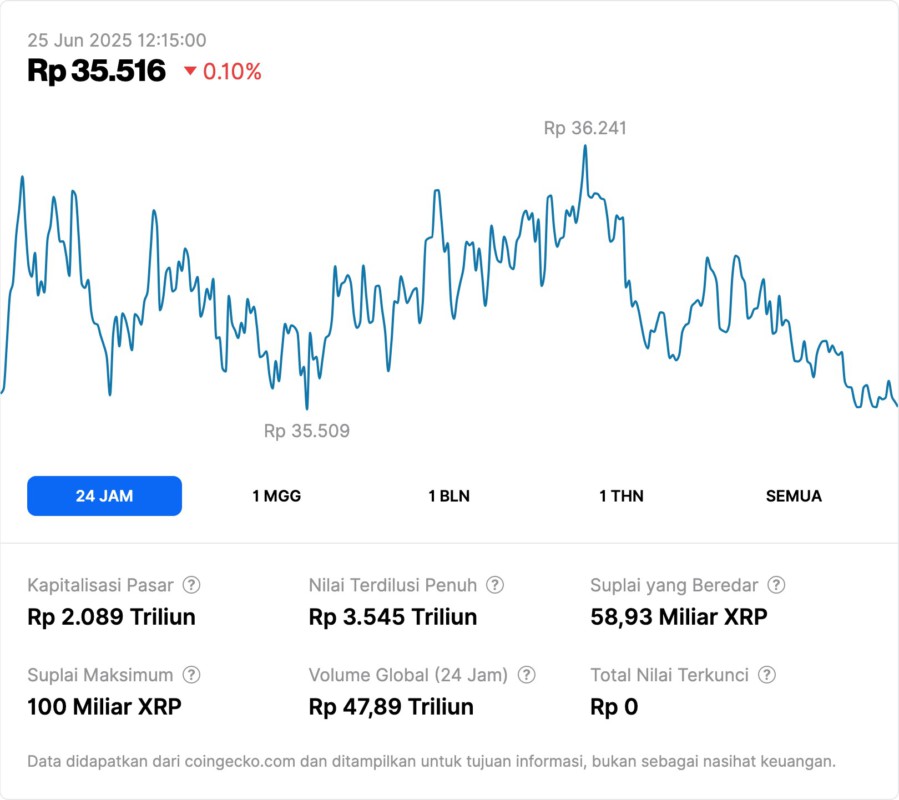Image resolution: width=899 pixels, height=800 pixels.
Task: Click the Rp 47,89 Triliun volume value
Action: [x=391, y=707]
